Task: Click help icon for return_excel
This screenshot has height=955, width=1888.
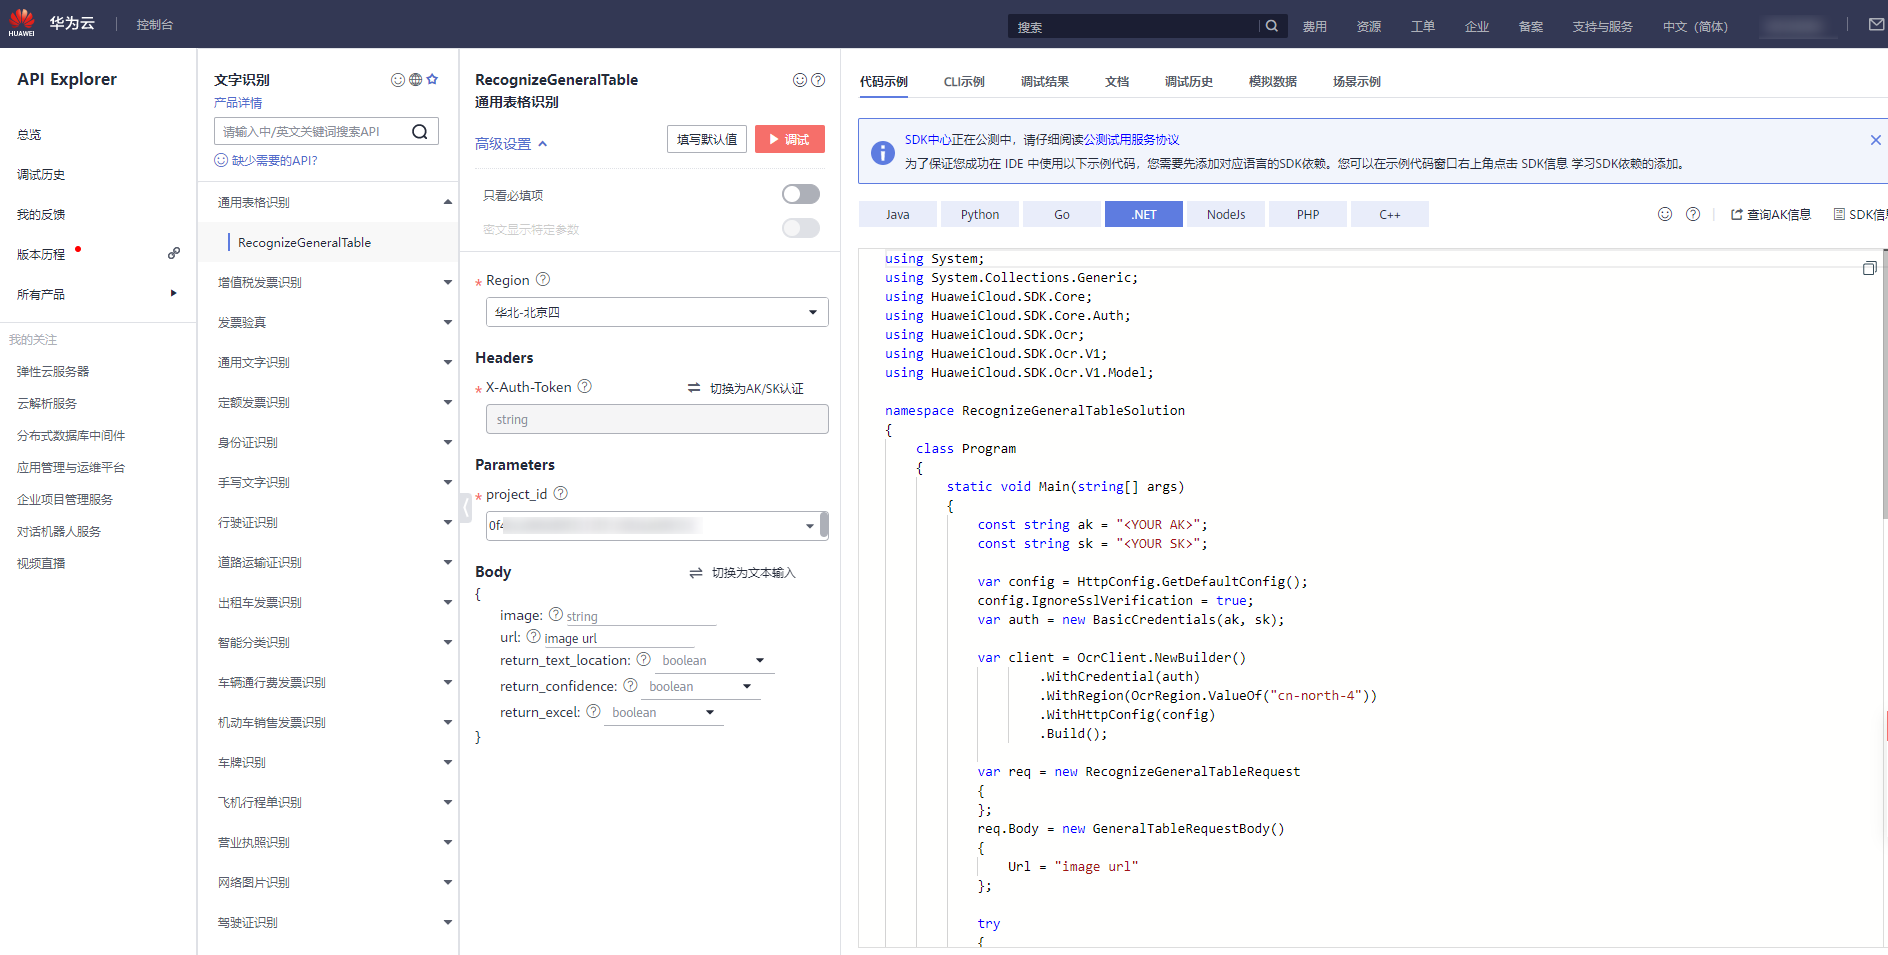Action: tap(594, 711)
